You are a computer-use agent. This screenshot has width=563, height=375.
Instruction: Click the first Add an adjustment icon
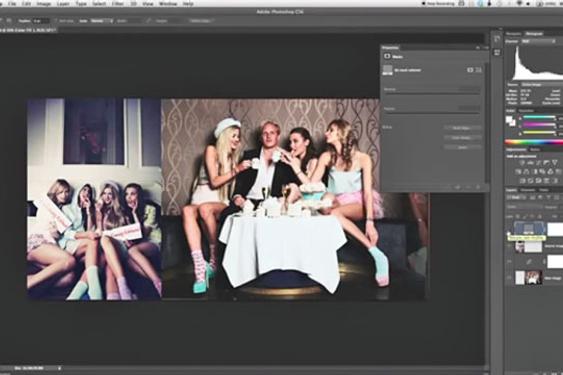521,162
